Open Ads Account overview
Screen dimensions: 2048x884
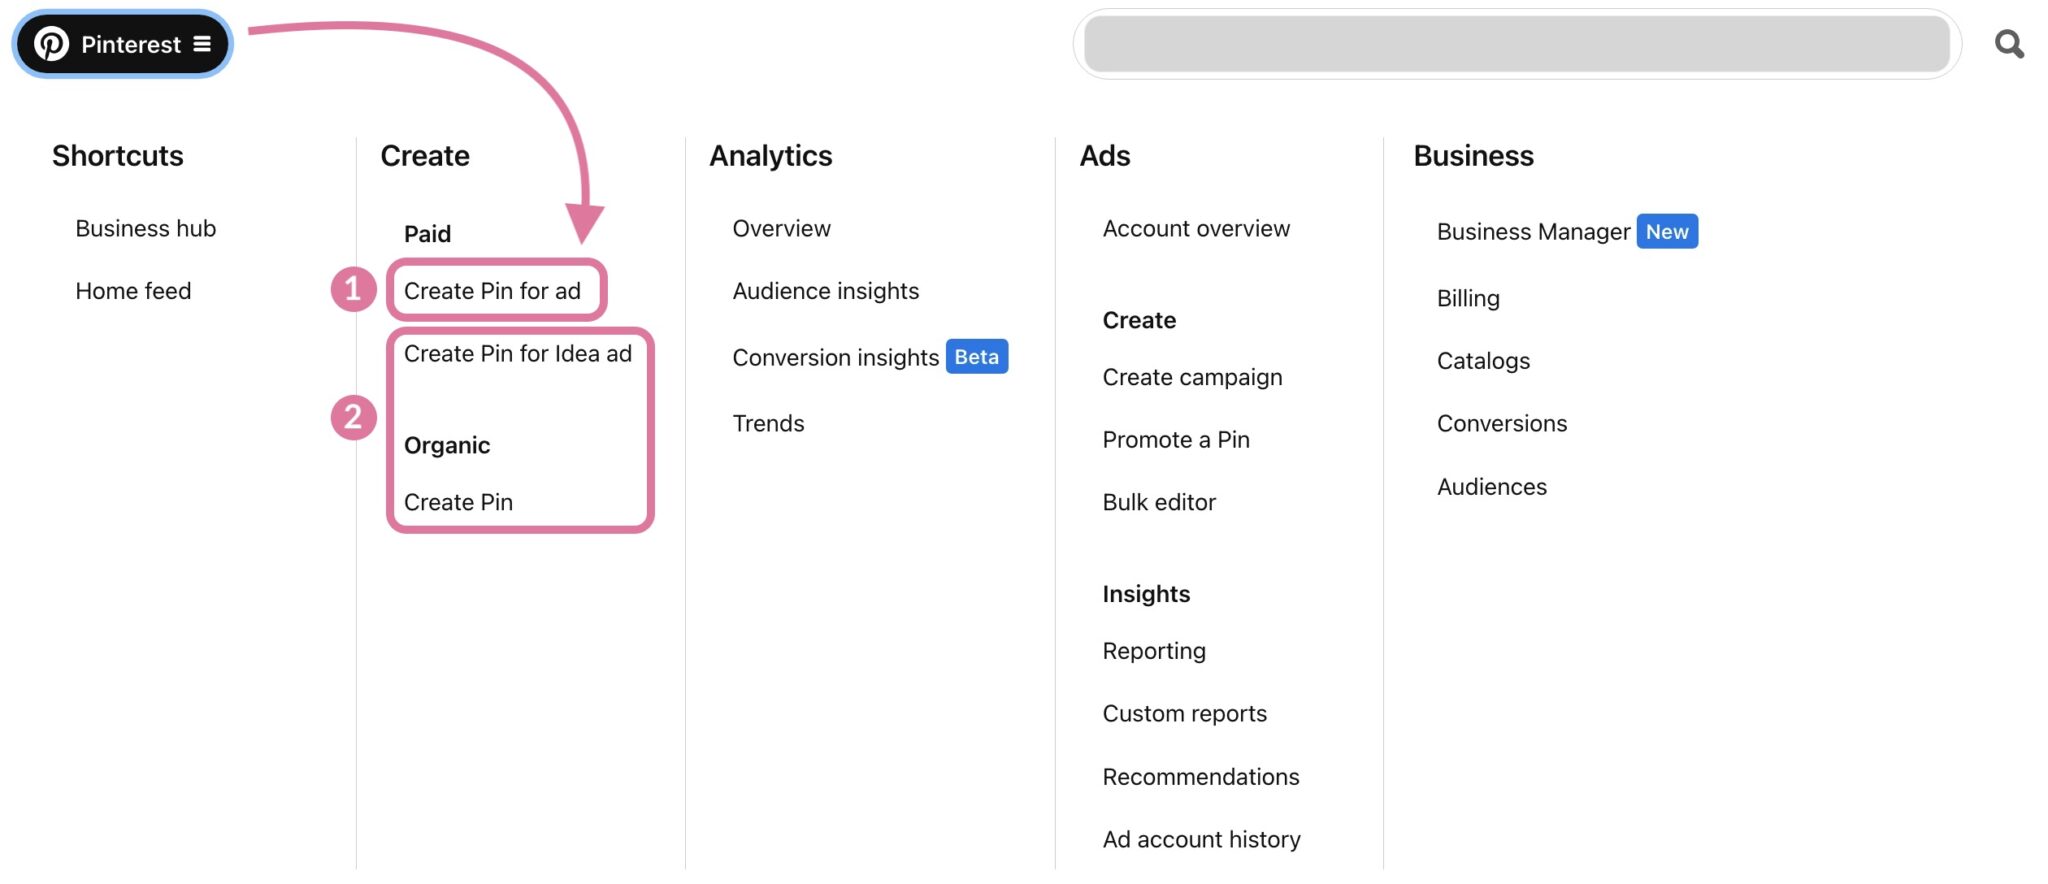[1196, 229]
